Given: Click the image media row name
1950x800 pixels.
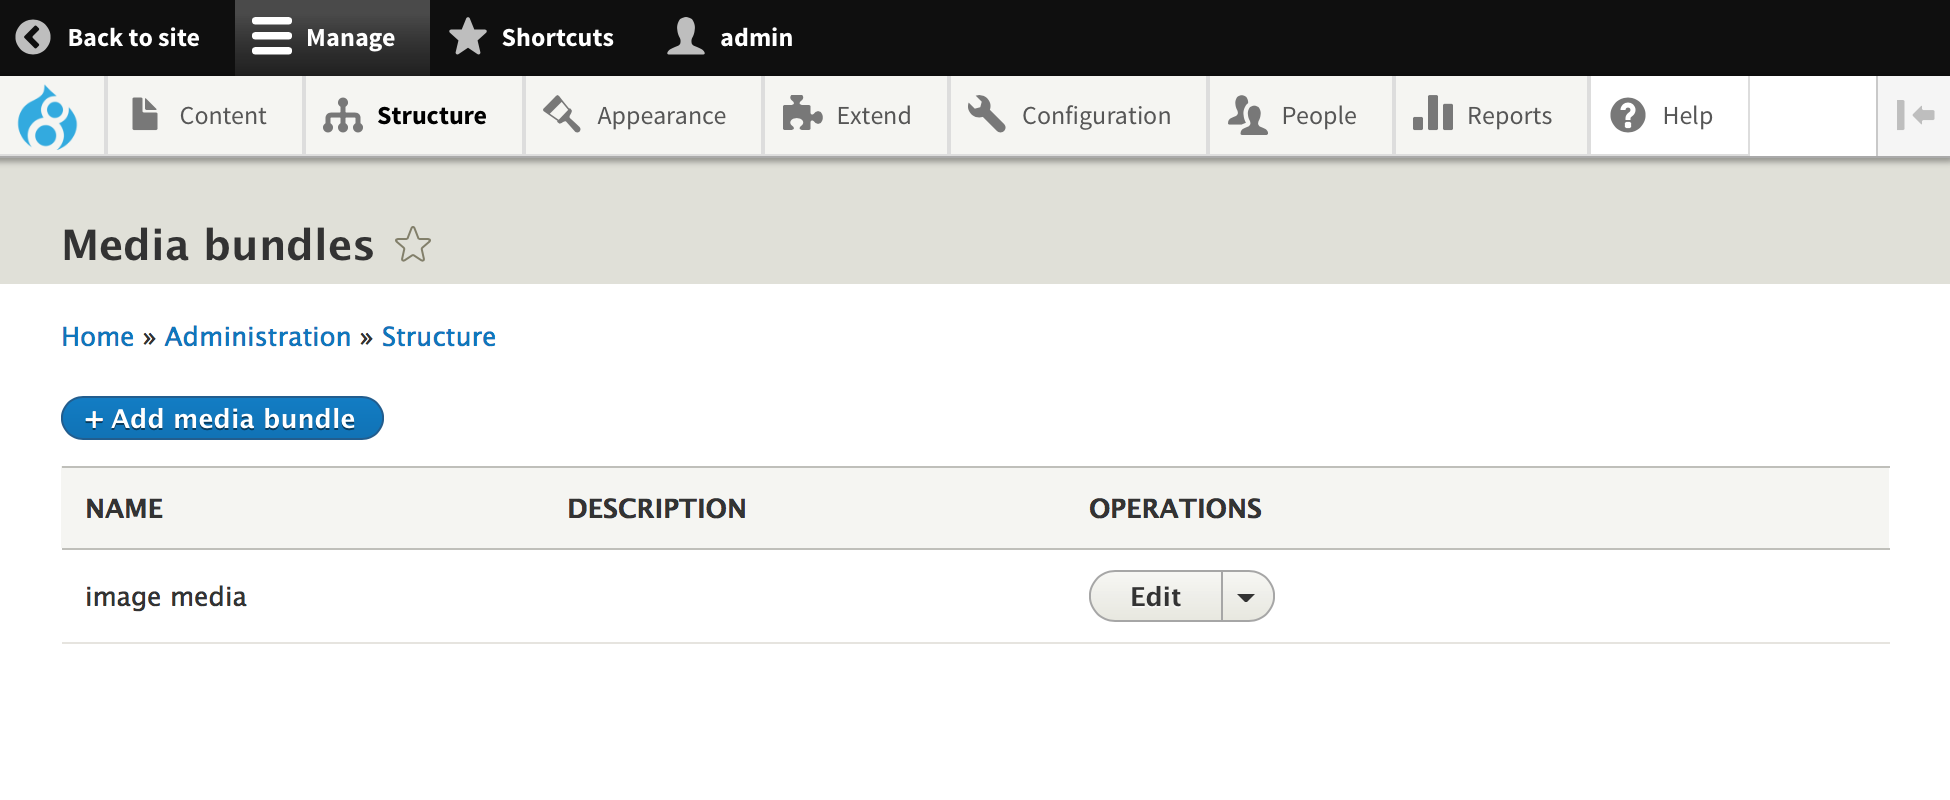Looking at the screenshot, I should tap(166, 597).
